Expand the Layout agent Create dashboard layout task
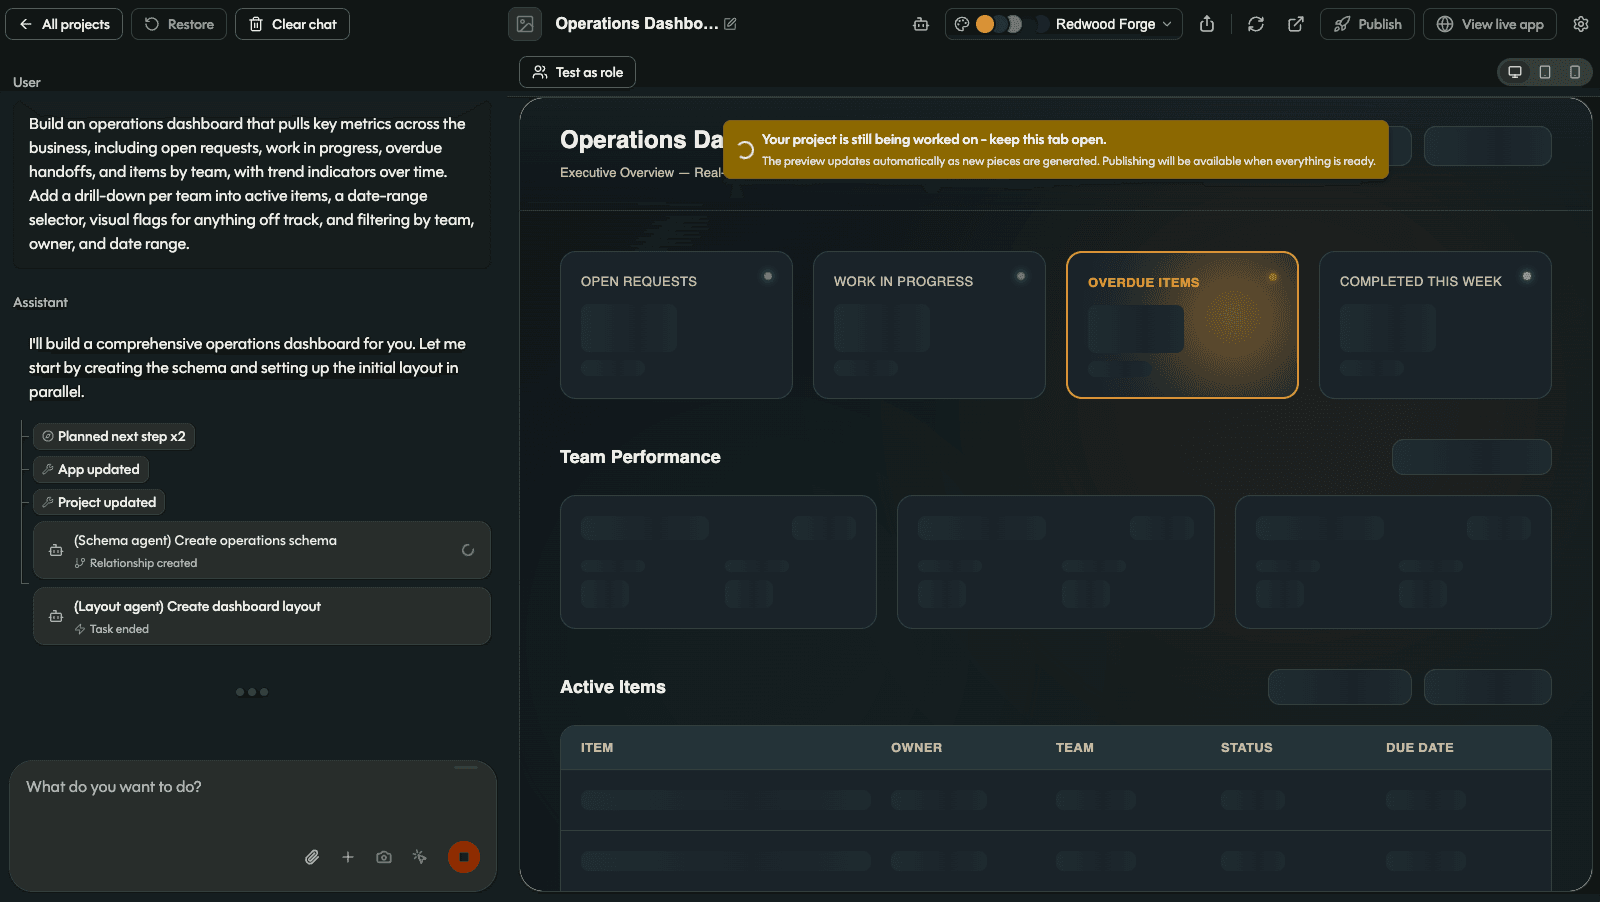 262,616
